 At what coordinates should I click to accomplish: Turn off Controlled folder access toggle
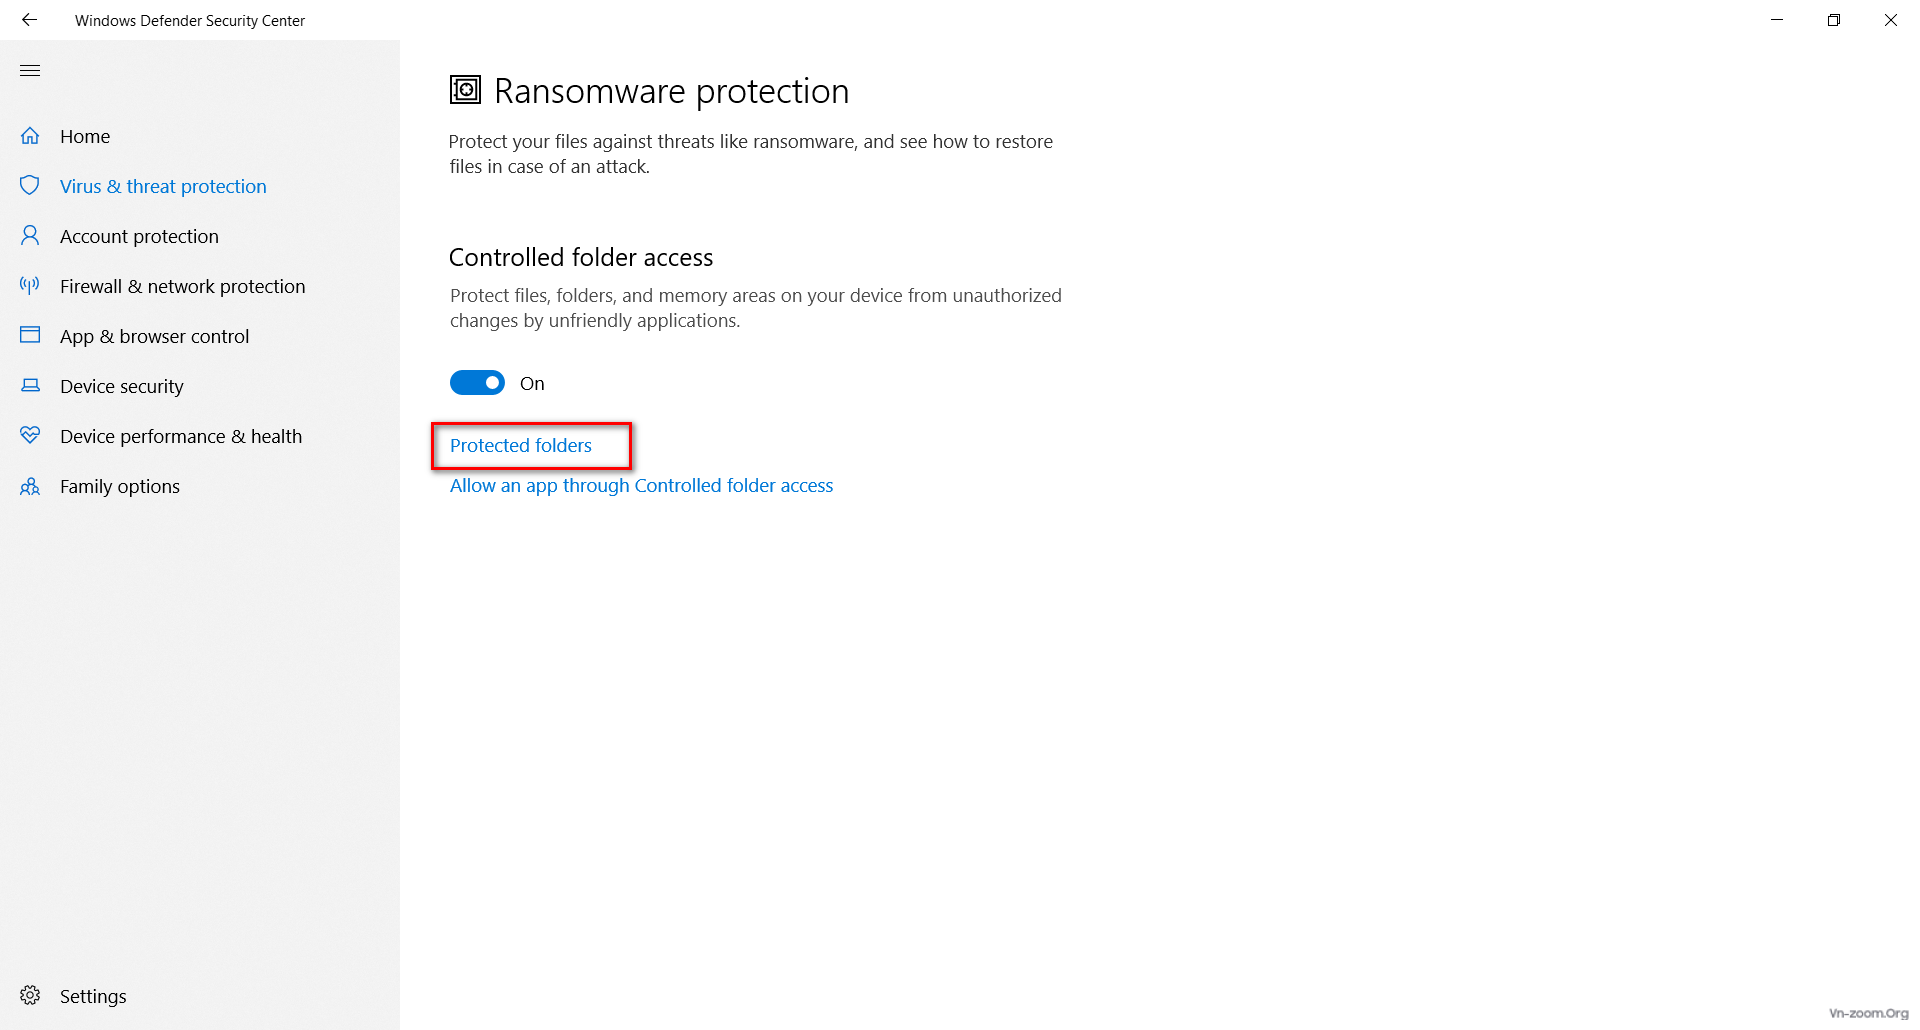(477, 383)
